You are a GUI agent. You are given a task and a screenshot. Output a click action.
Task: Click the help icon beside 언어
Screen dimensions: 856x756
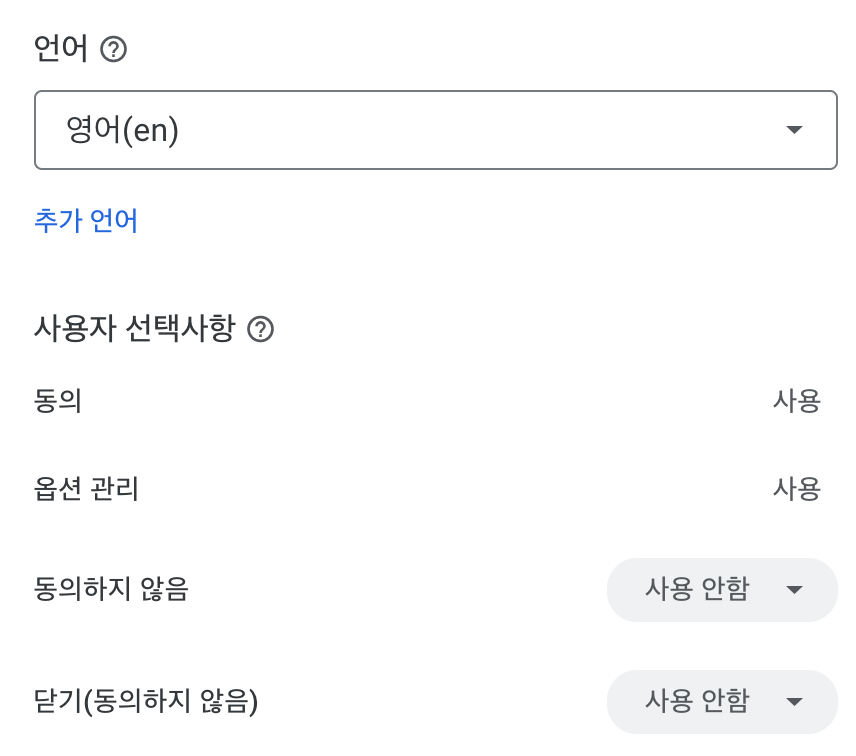click(x=114, y=49)
